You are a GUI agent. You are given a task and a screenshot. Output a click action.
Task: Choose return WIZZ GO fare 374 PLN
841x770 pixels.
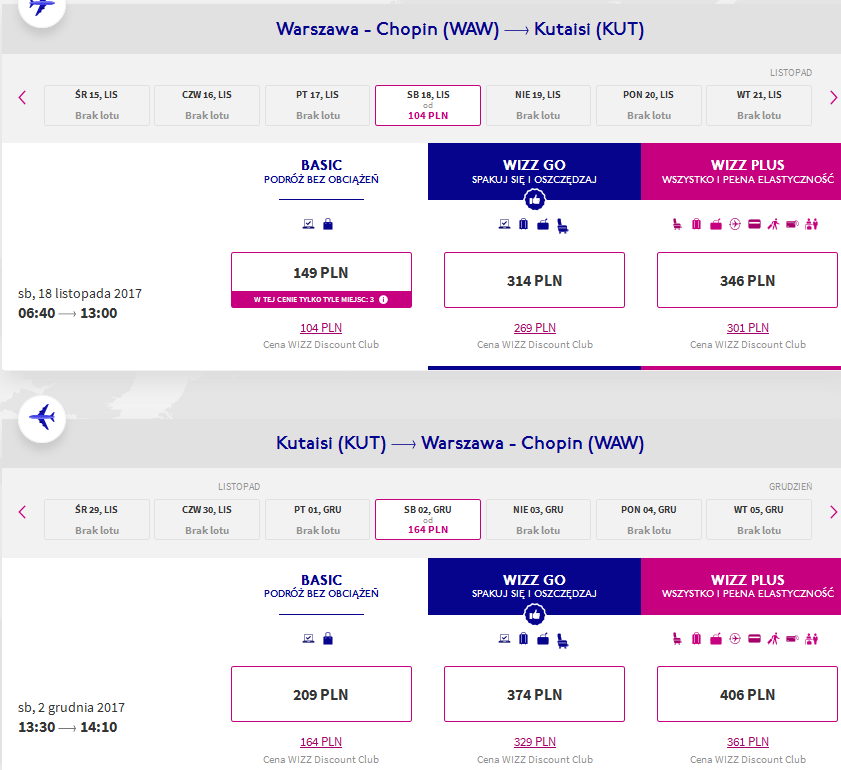(534, 694)
